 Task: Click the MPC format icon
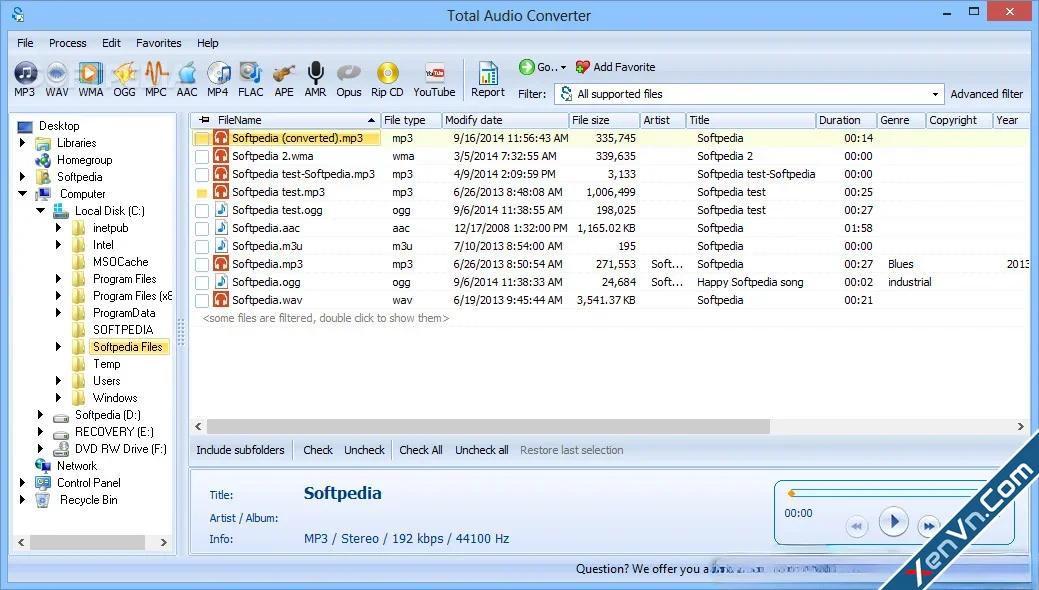[156, 72]
